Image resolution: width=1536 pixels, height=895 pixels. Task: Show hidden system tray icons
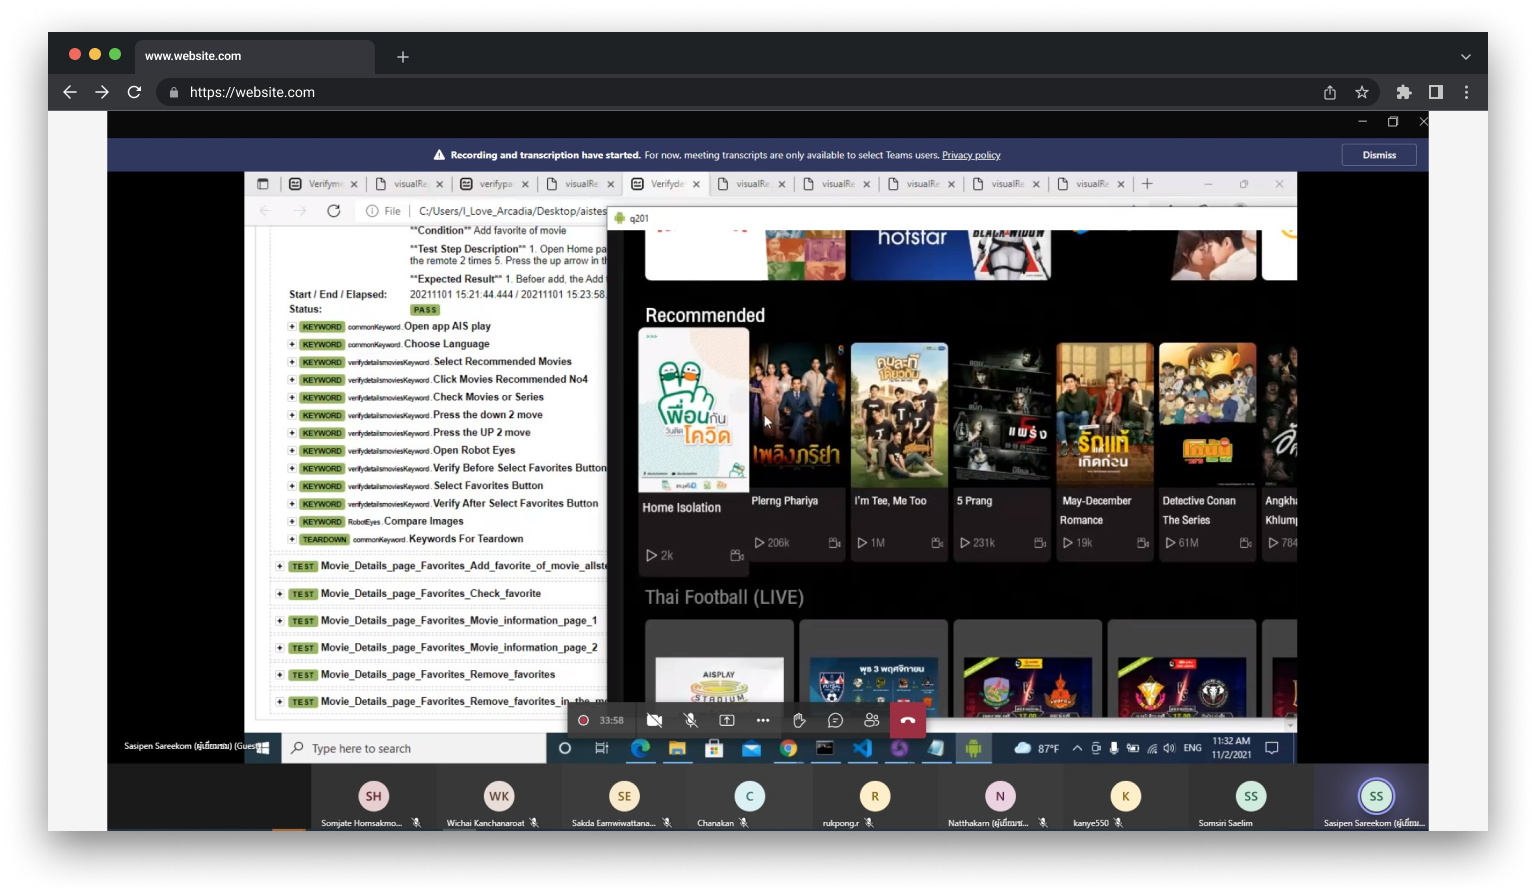click(1077, 748)
